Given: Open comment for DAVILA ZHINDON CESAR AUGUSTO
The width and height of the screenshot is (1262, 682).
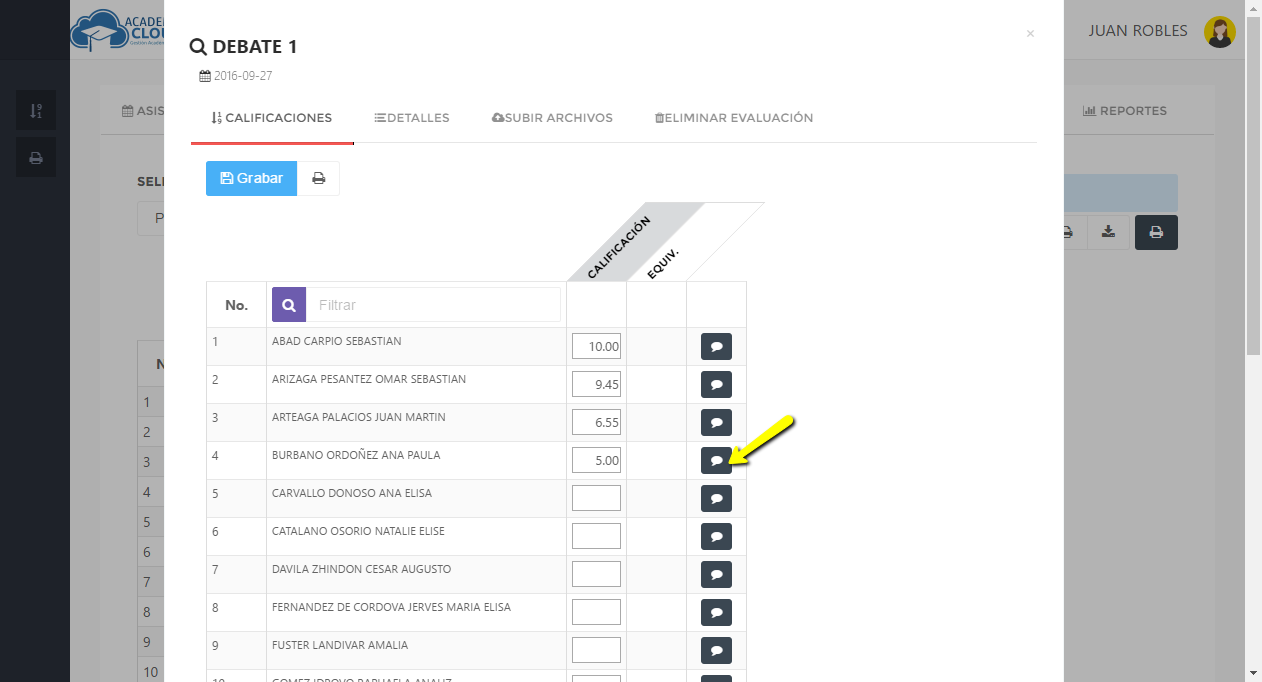Looking at the screenshot, I should point(716,575).
